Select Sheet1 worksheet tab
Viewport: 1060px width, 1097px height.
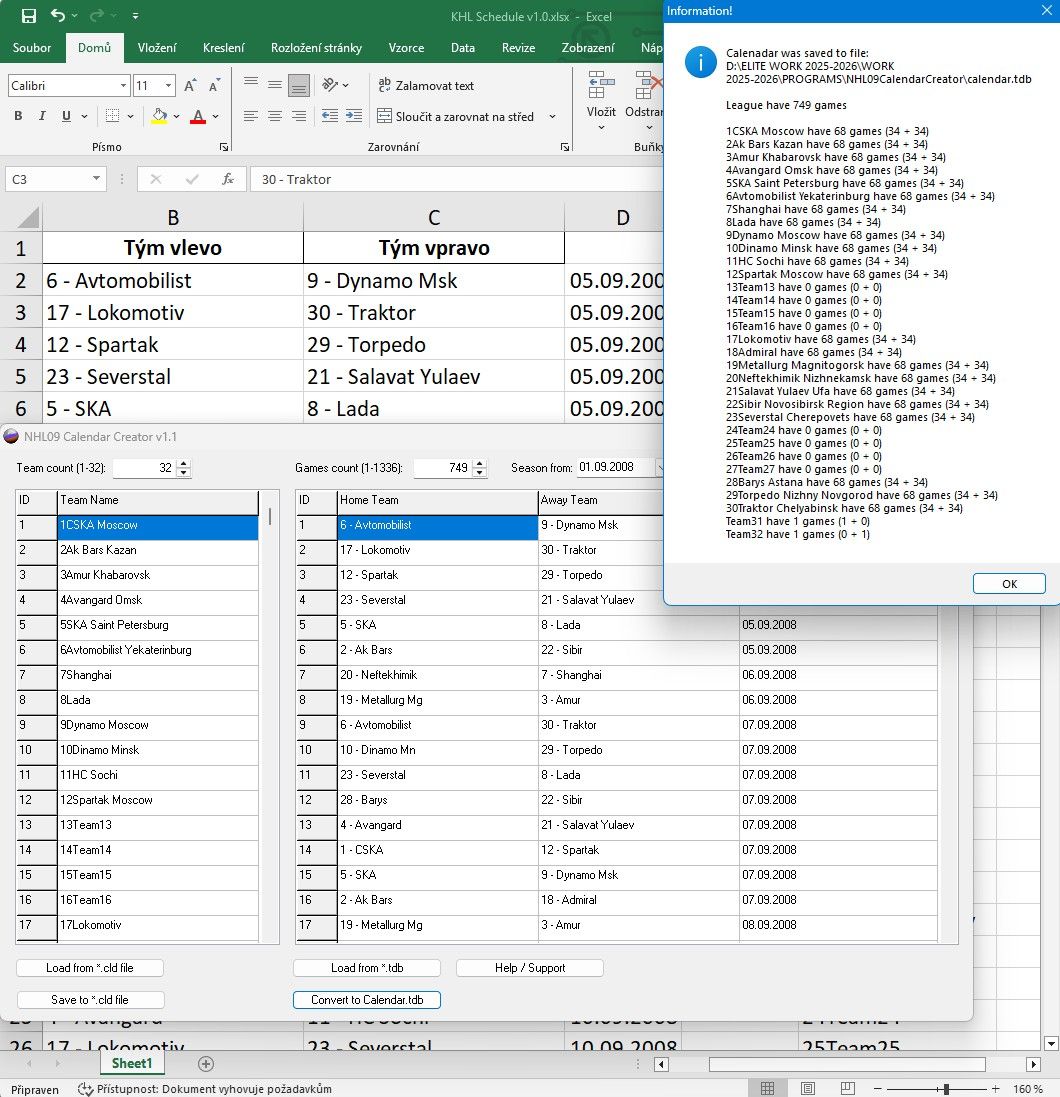(x=132, y=1063)
